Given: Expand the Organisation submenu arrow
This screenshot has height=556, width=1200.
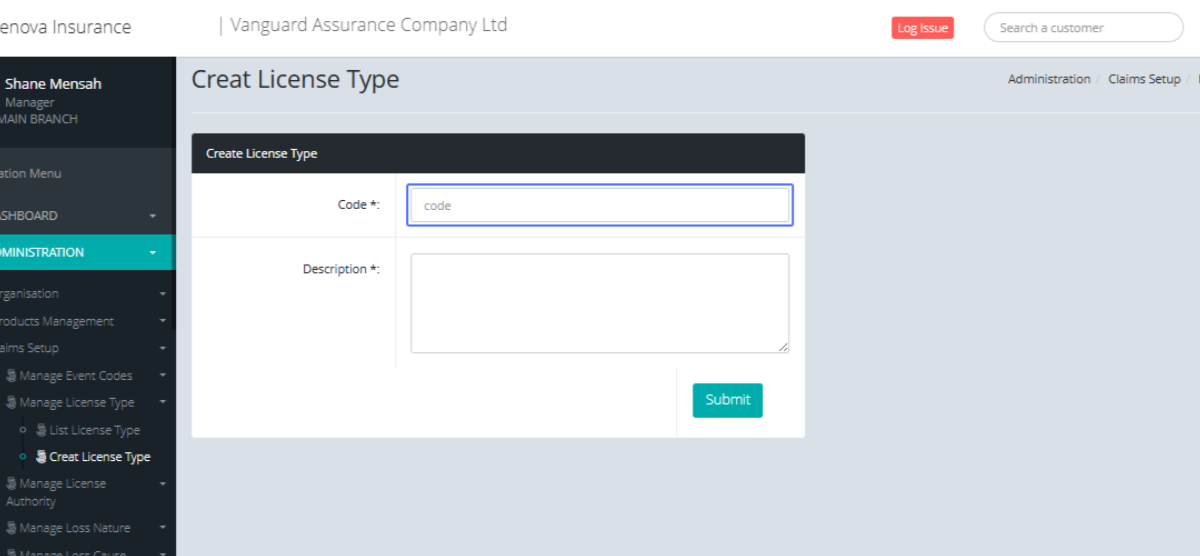Looking at the screenshot, I should (x=163, y=294).
